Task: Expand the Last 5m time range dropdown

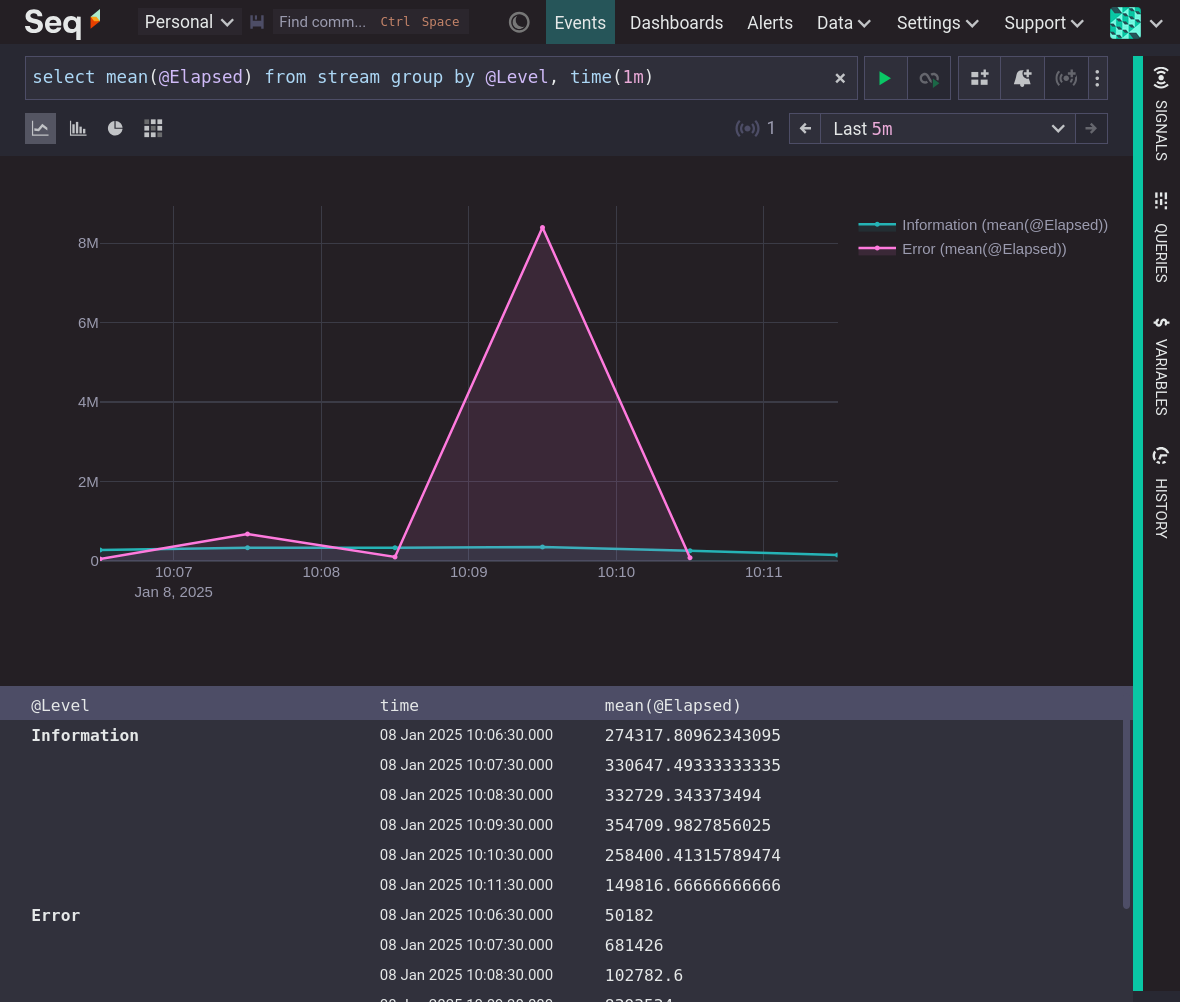Action: click(947, 129)
